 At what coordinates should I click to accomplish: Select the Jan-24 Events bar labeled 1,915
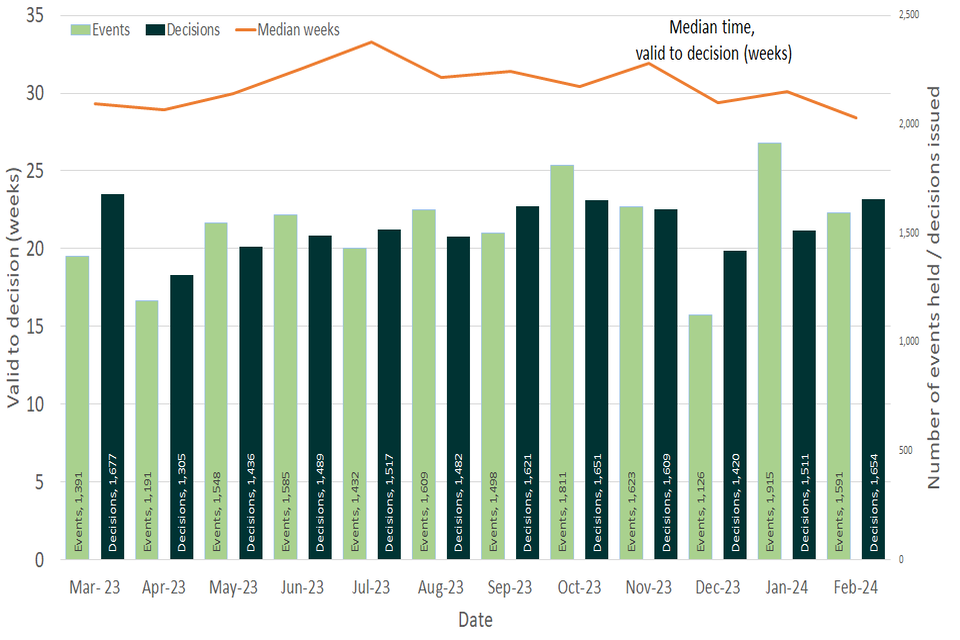coord(770,351)
